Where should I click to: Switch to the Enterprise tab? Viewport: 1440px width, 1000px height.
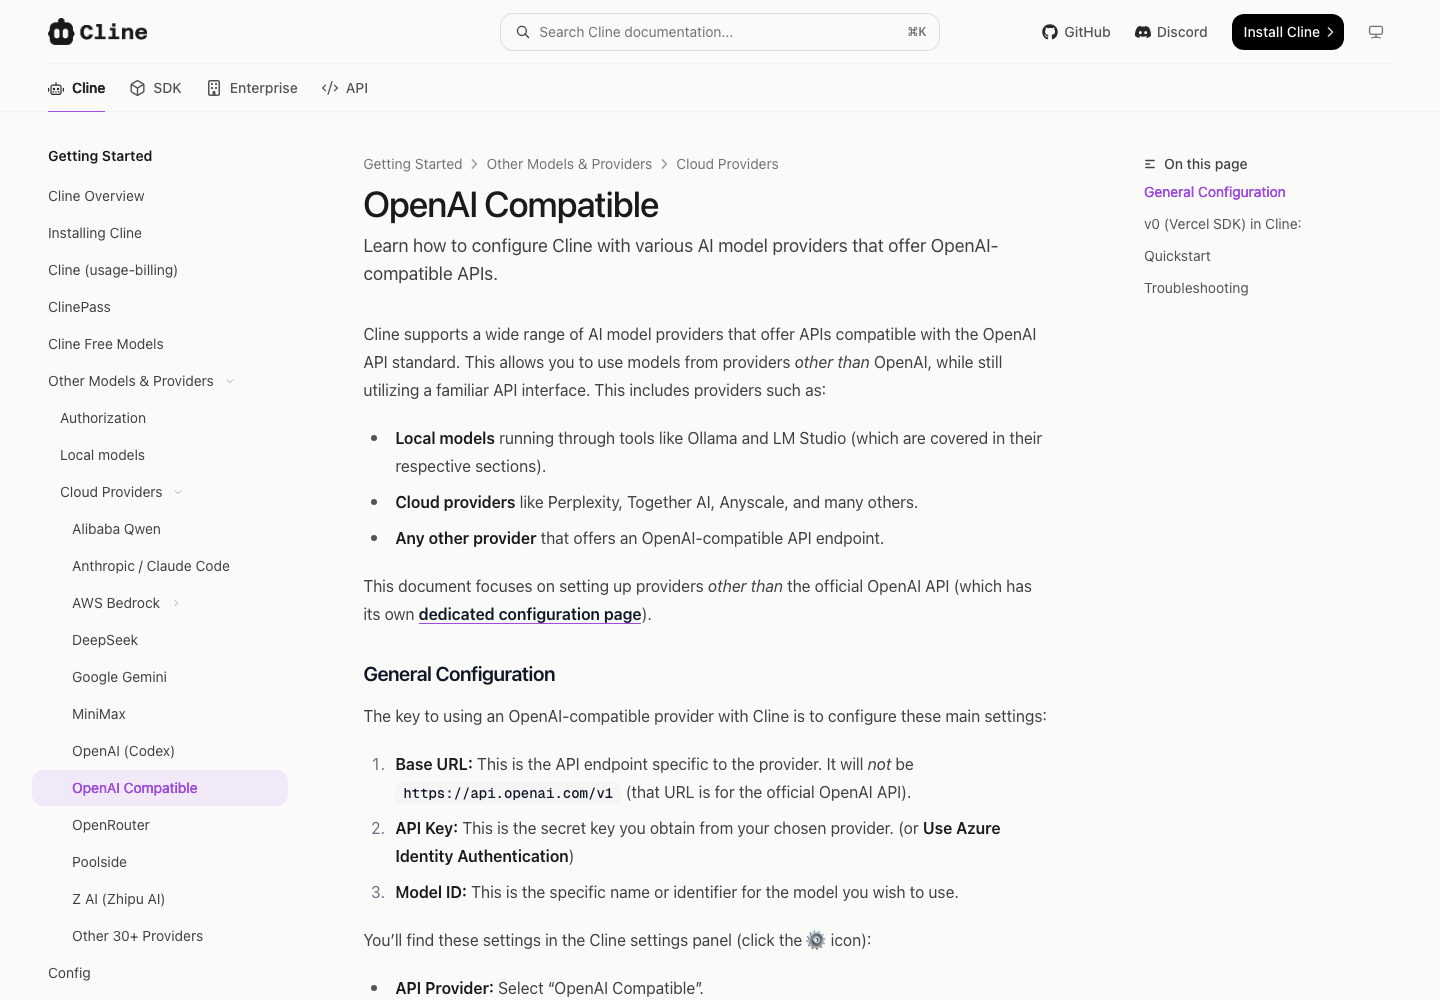(x=252, y=88)
